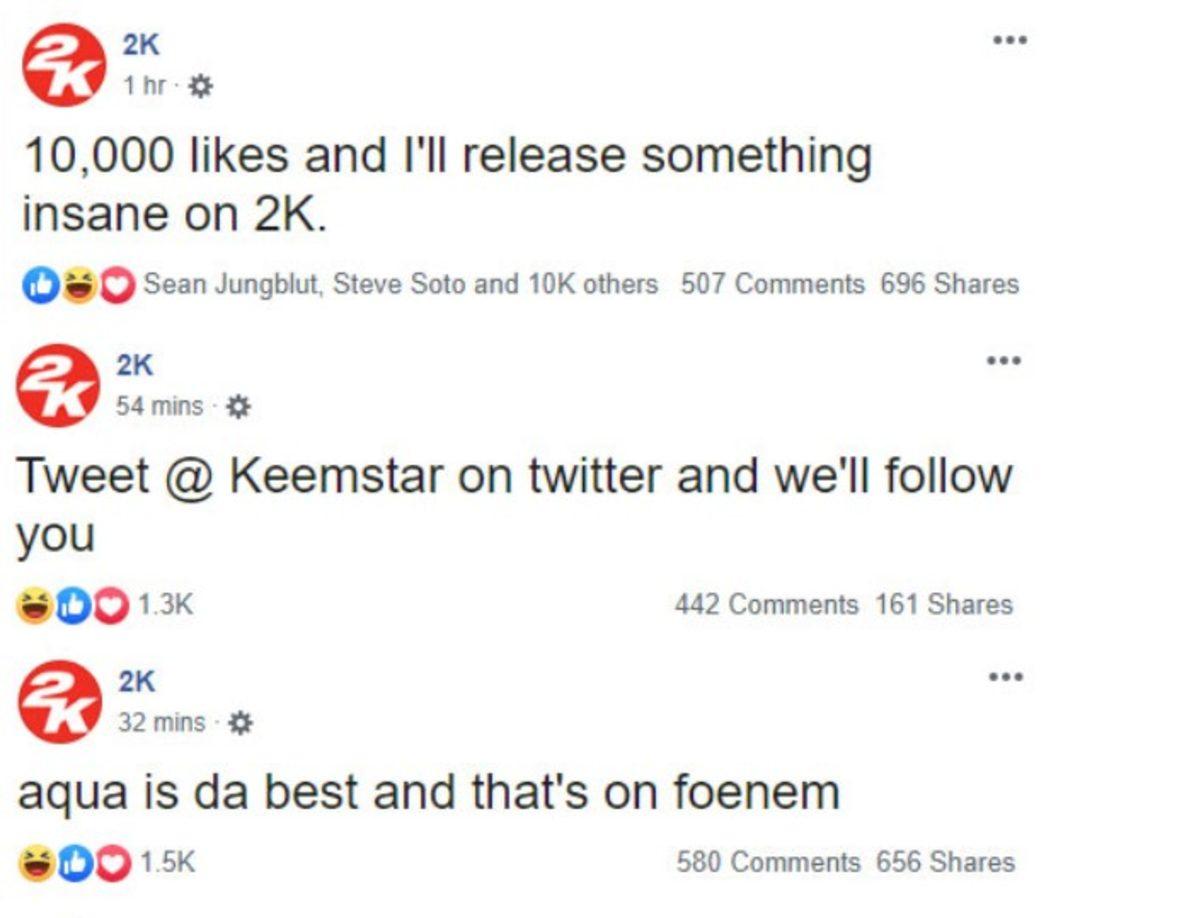View the "696 Shares" on the first post

[949, 285]
